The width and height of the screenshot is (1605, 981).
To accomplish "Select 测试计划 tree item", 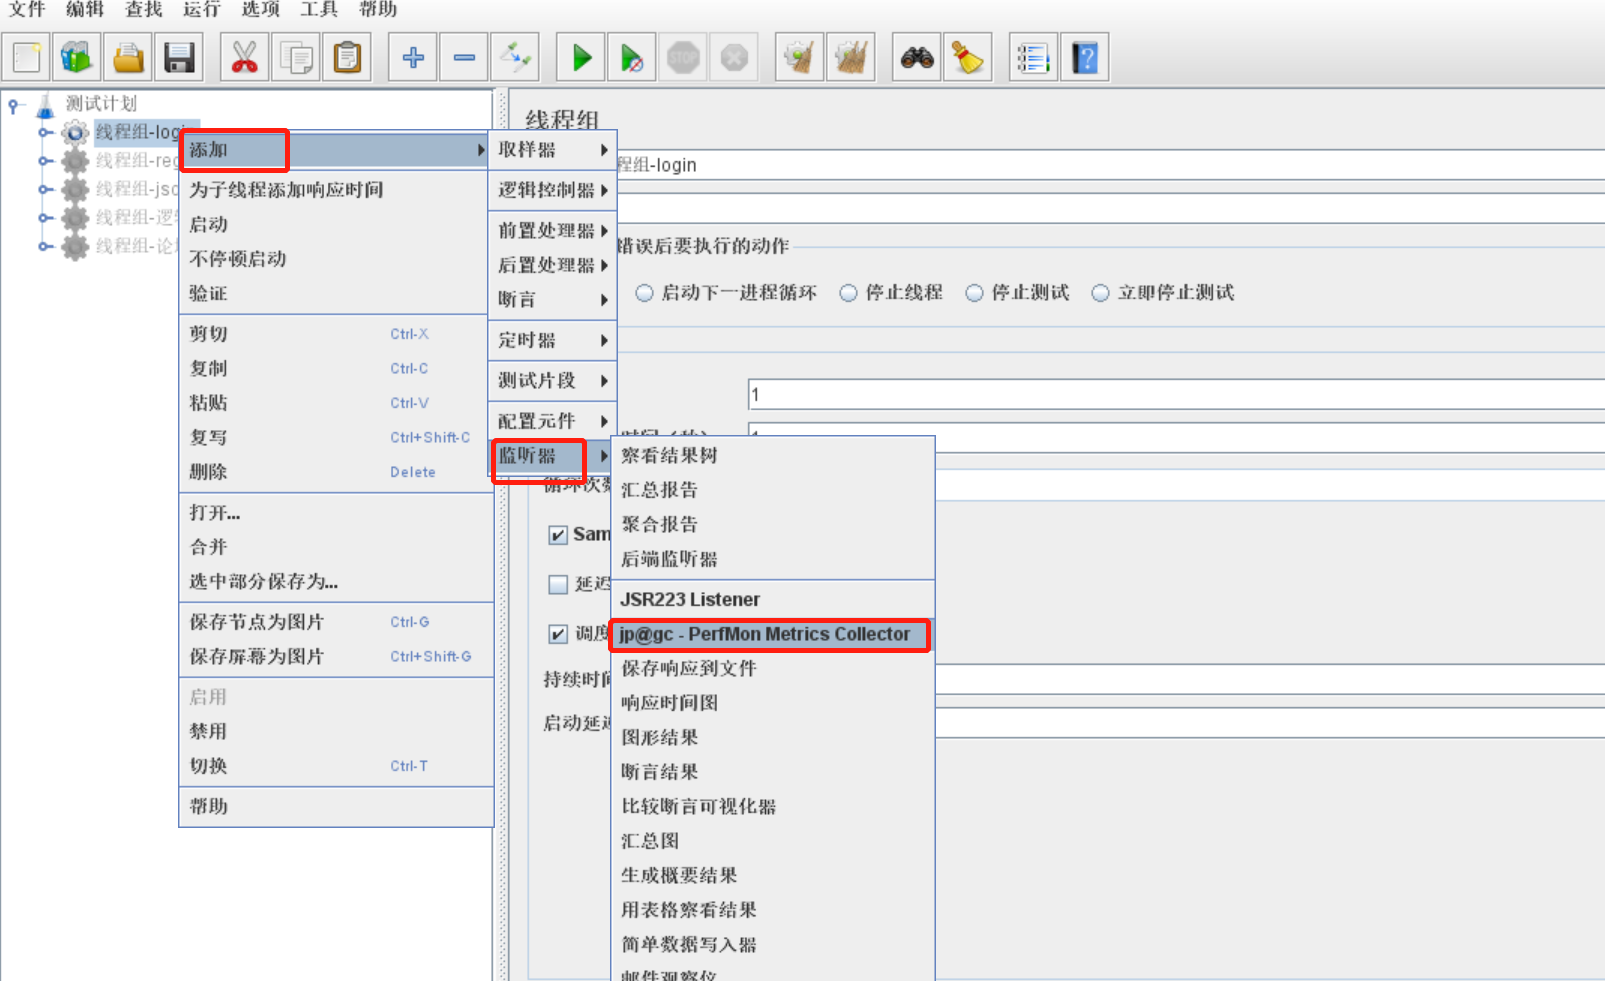I will tap(101, 103).
